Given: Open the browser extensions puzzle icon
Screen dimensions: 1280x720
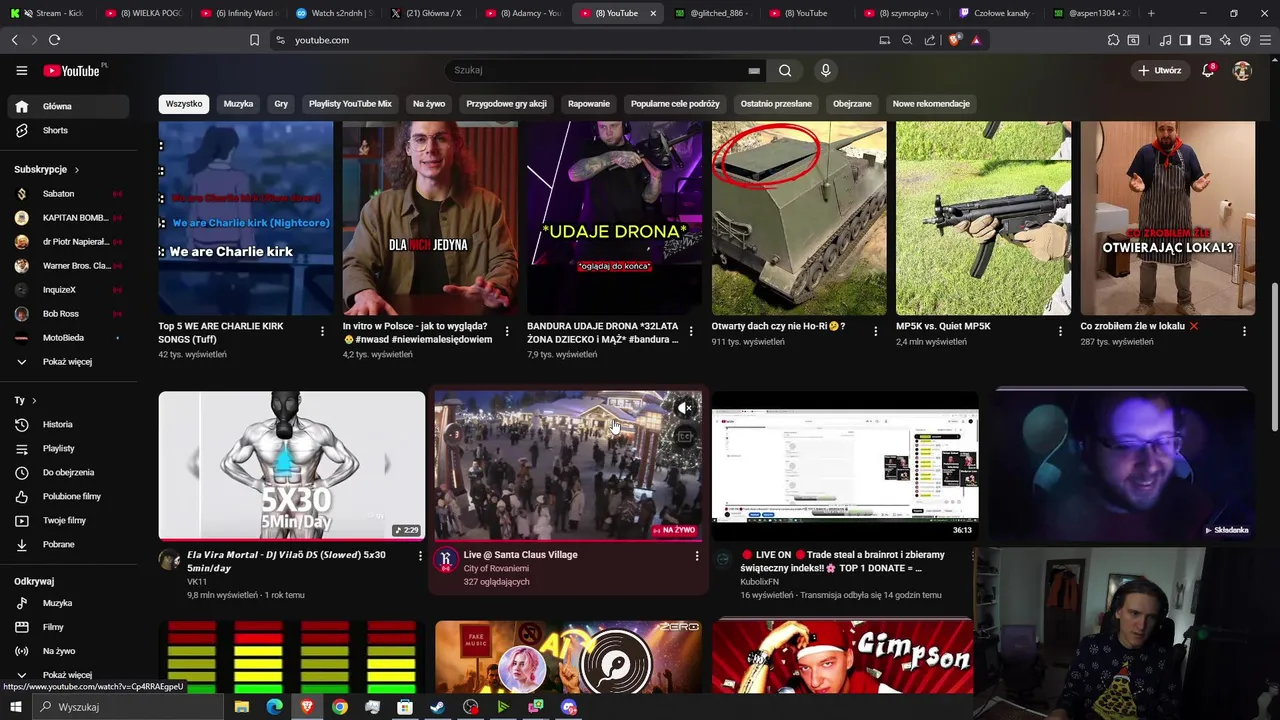Looking at the screenshot, I should [x=1113, y=40].
